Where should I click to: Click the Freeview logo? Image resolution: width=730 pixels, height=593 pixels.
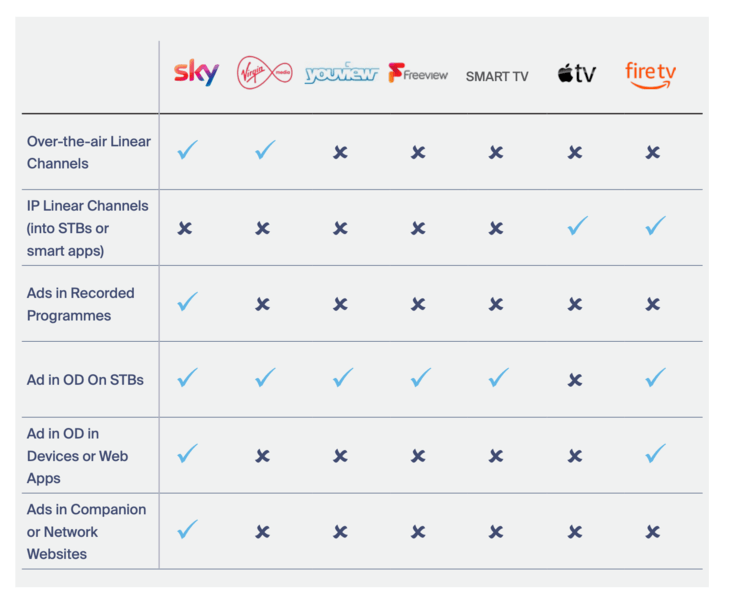(x=418, y=74)
